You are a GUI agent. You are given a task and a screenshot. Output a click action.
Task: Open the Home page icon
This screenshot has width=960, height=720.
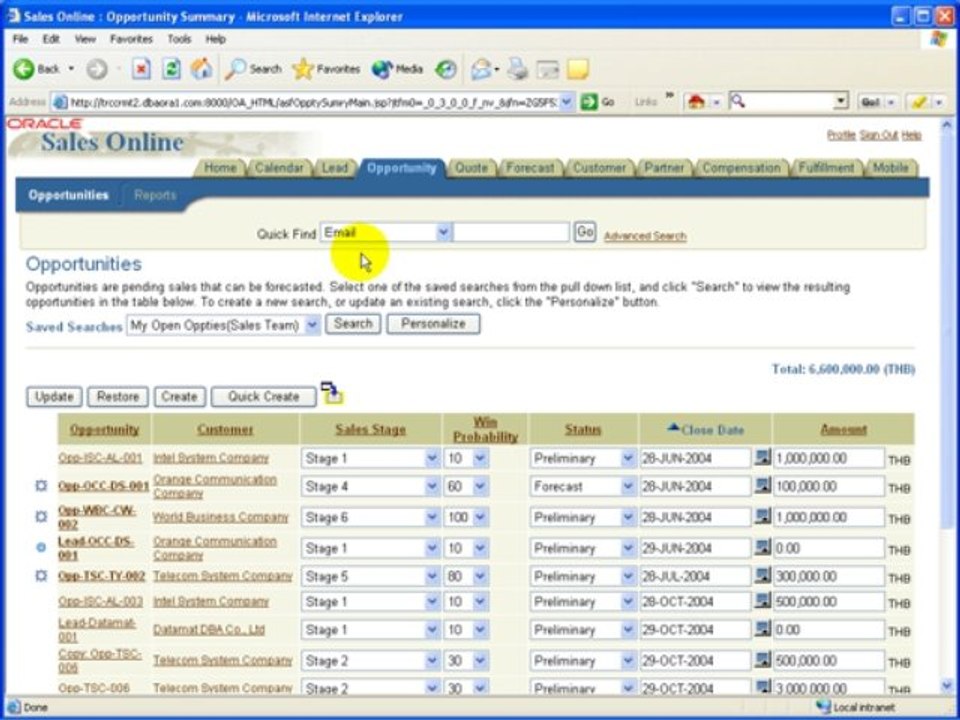tap(201, 69)
